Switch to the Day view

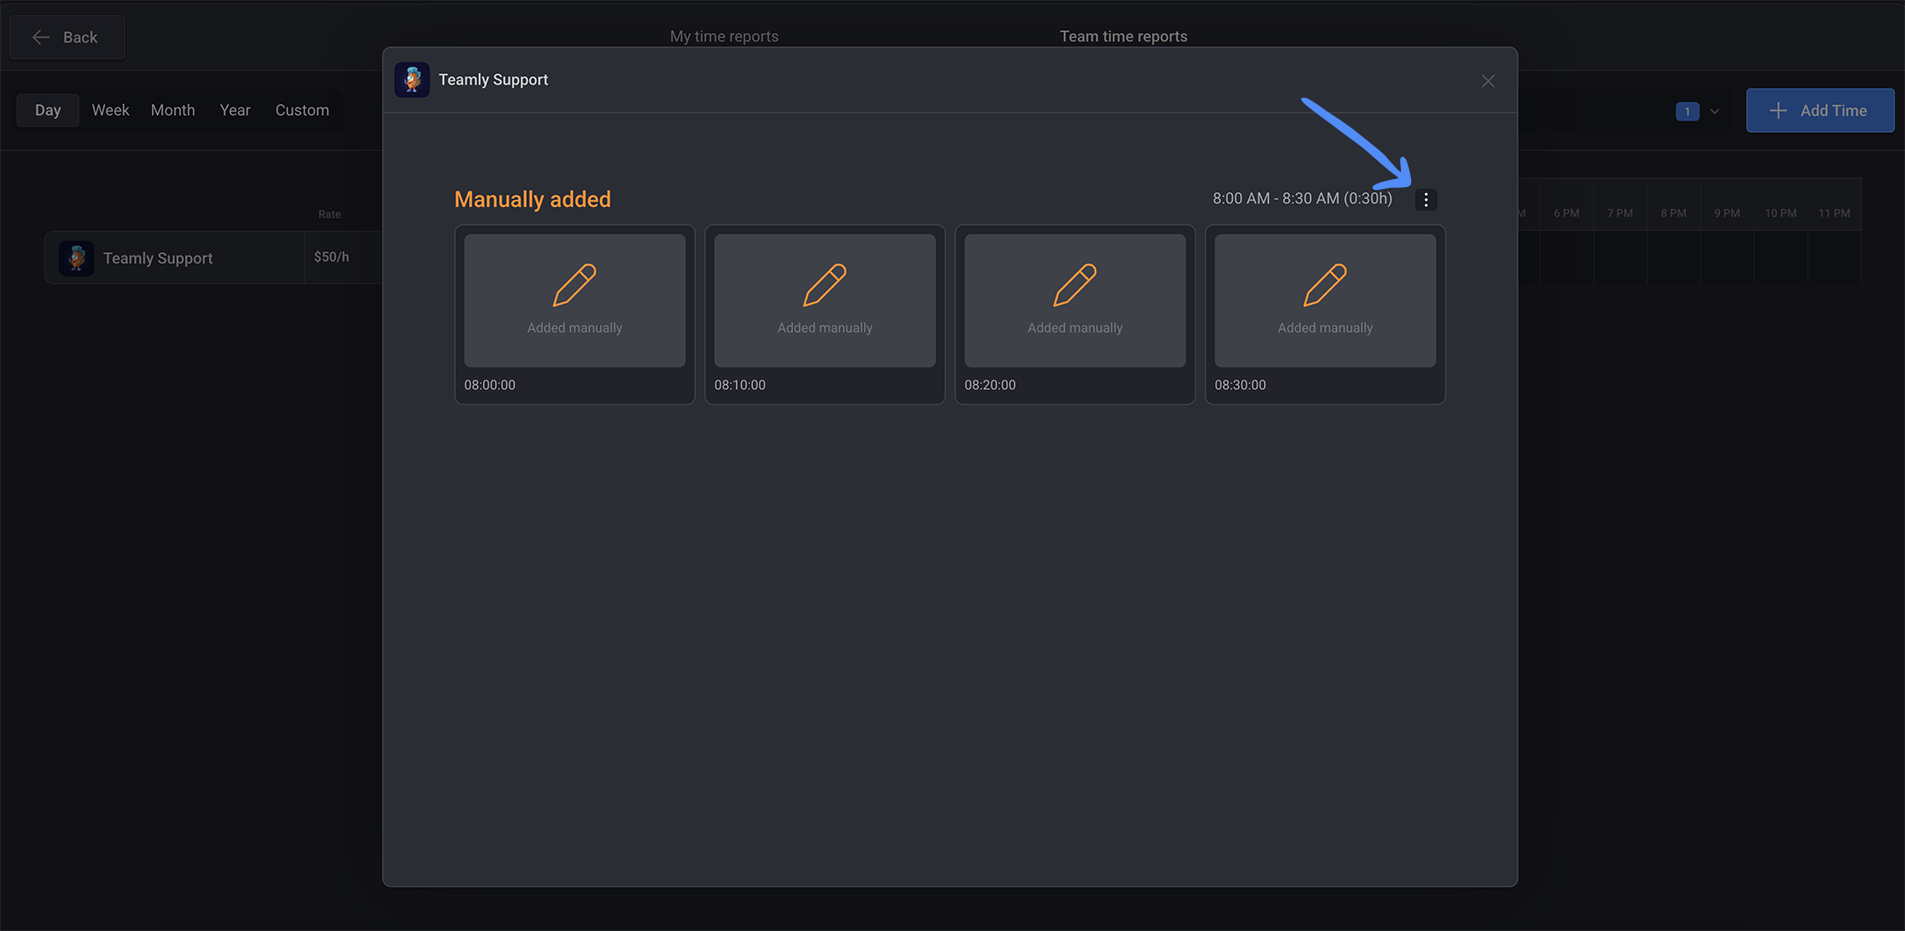[x=48, y=110]
